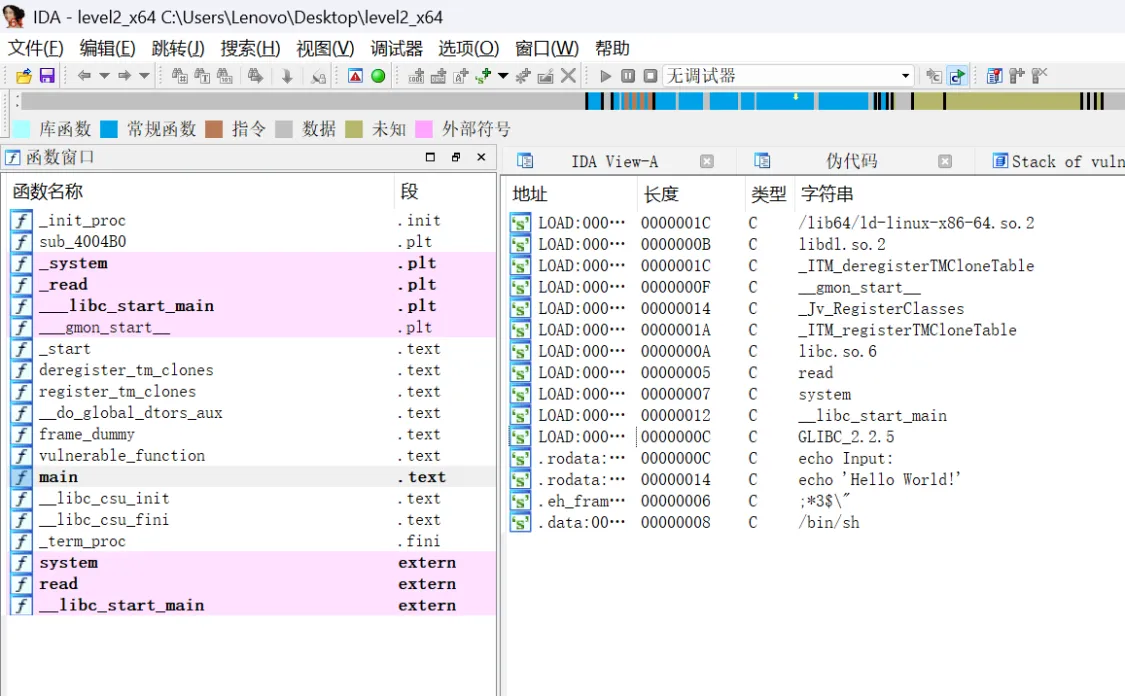
Task: Sort strings by 字符串 column header
Action: [961, 194]
